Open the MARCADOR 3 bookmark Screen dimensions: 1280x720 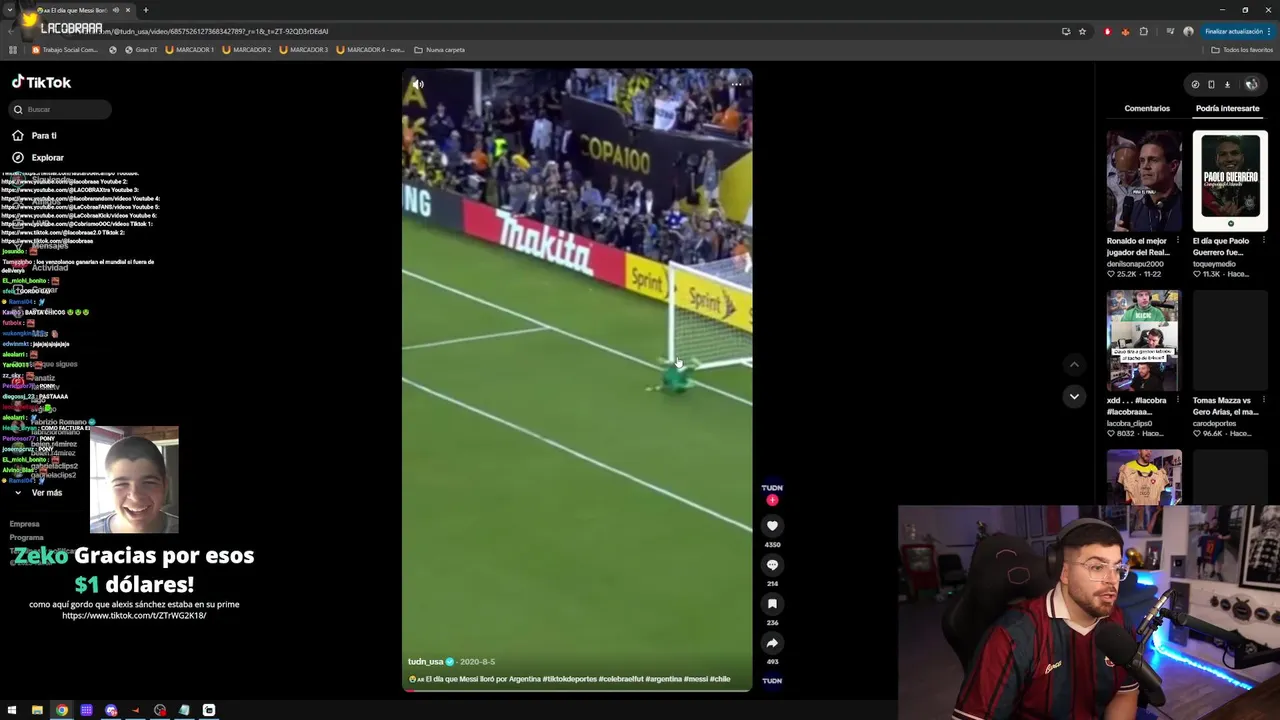[303, 50]
